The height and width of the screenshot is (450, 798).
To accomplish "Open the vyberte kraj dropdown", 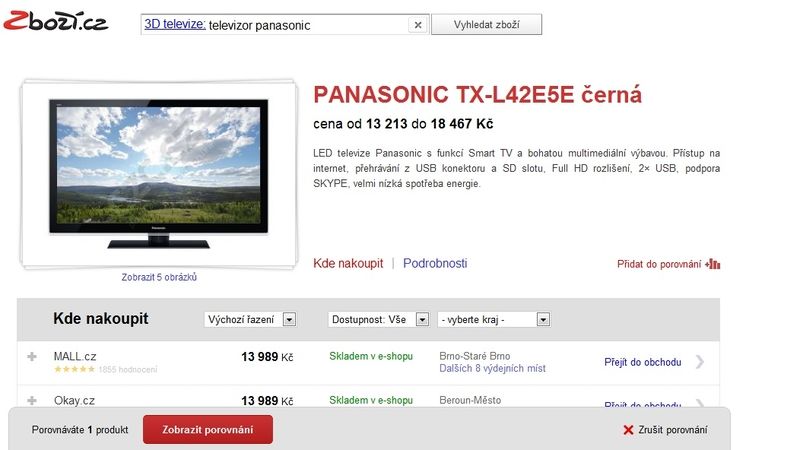I will pyautogui.click(x=494, y=319).
